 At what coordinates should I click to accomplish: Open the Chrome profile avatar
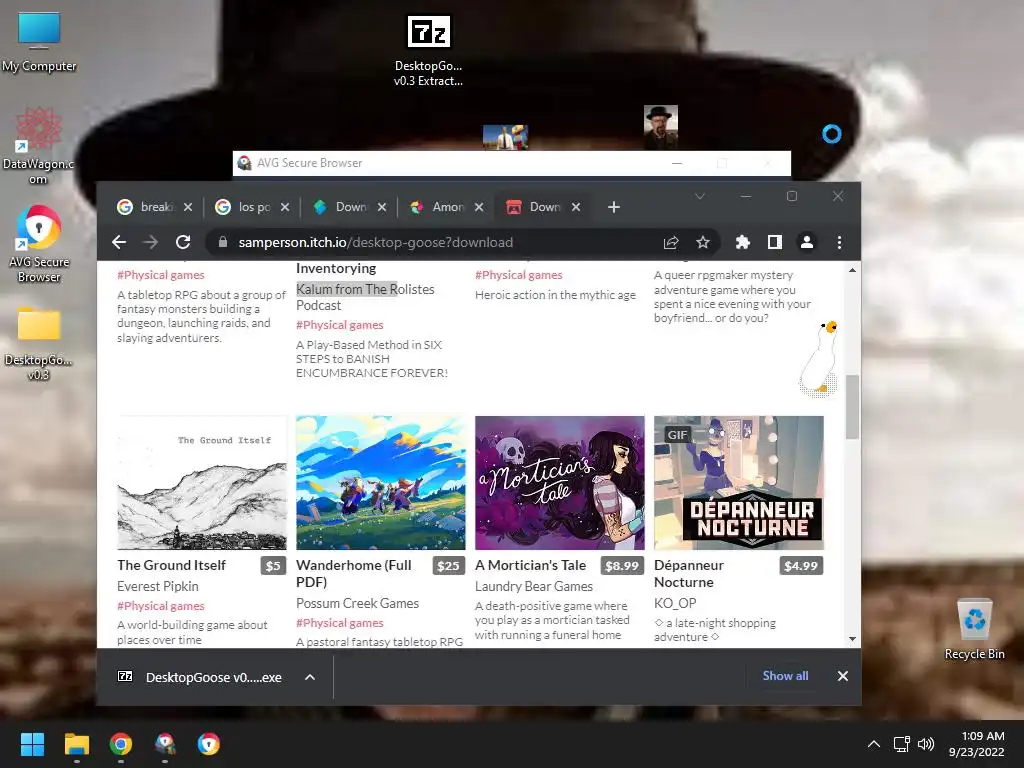pos(807,242)
